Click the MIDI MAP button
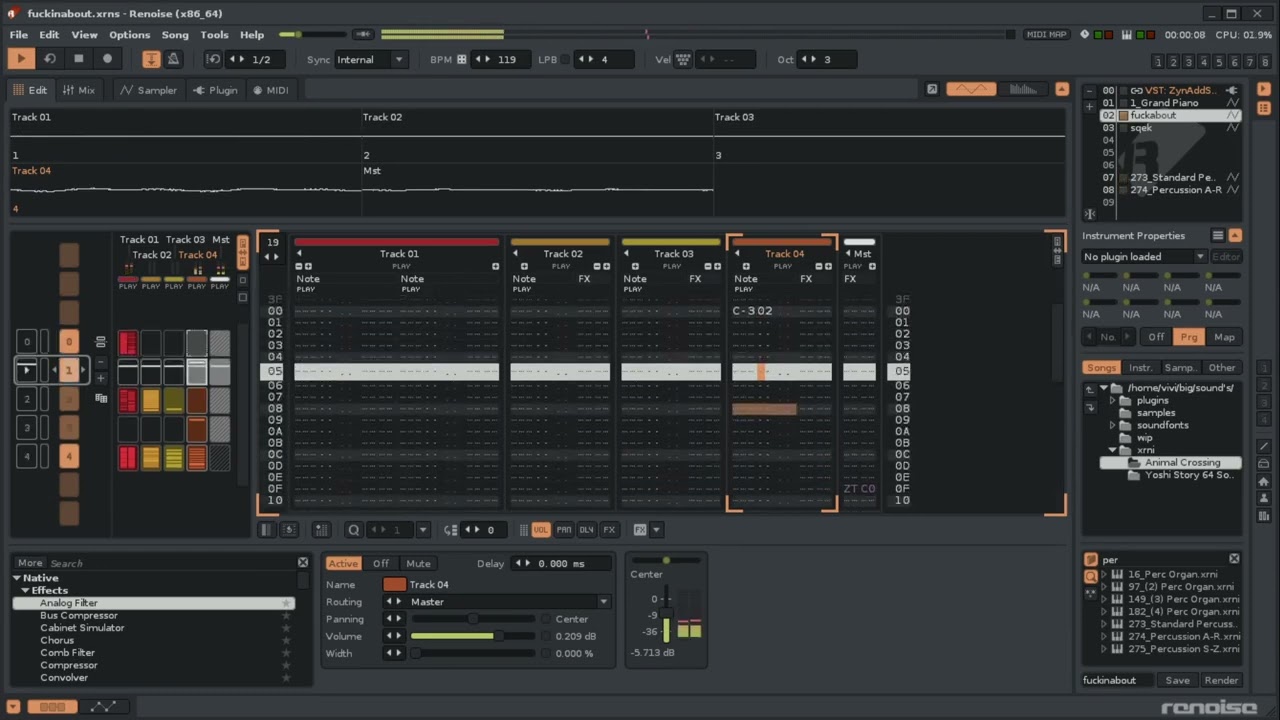Screen dimensions: 1280x720 click(x=1047, y=35)
